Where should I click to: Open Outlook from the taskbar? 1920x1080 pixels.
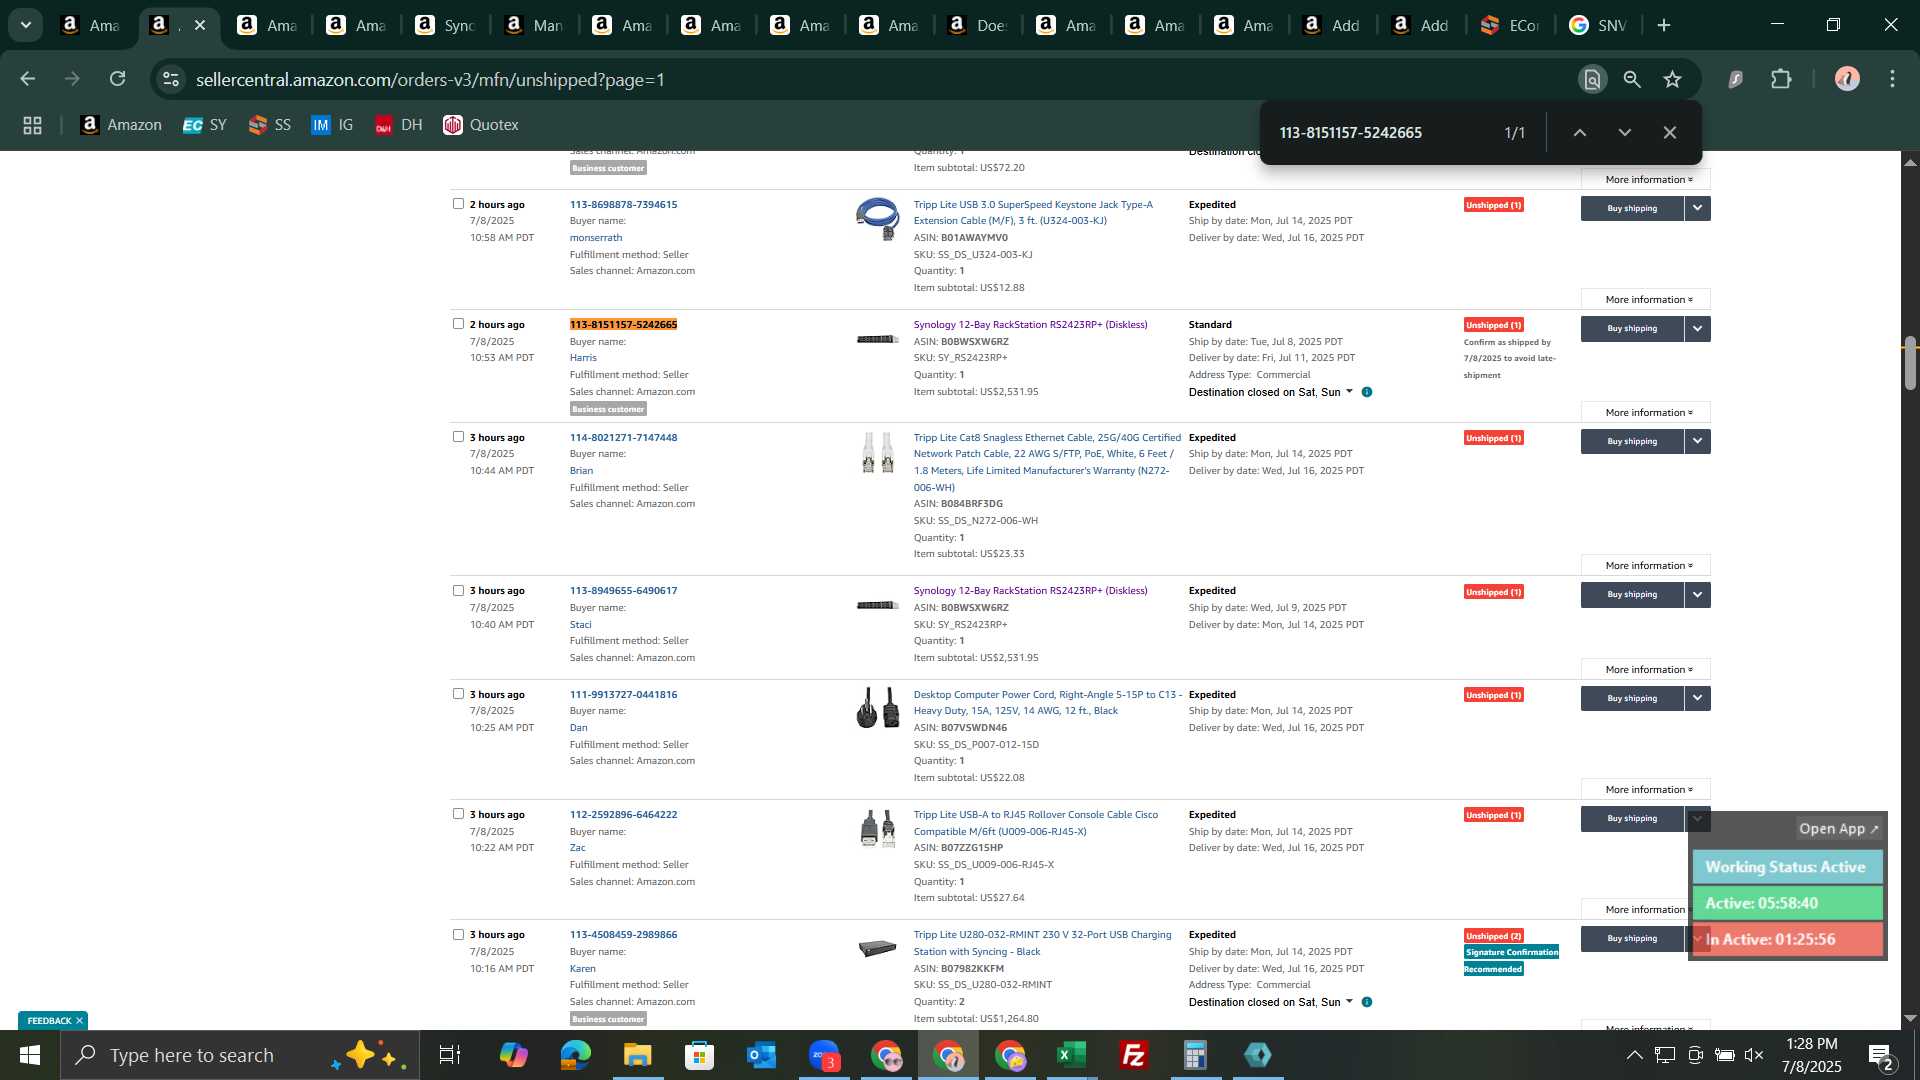(762, 1055)
